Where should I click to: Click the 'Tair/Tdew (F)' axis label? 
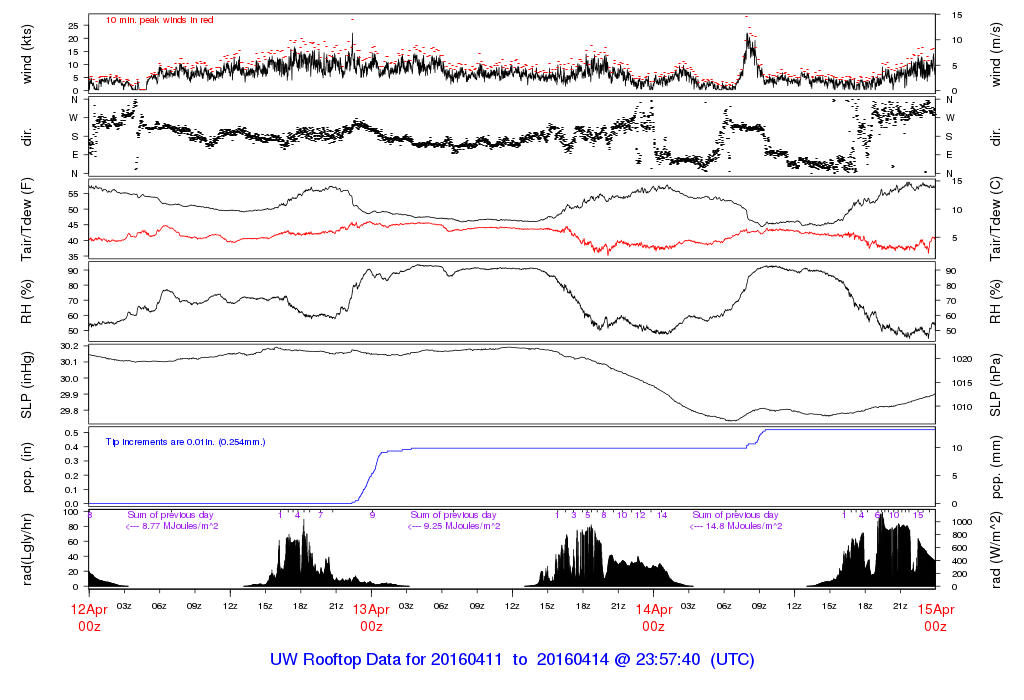(x=26, y=220)
